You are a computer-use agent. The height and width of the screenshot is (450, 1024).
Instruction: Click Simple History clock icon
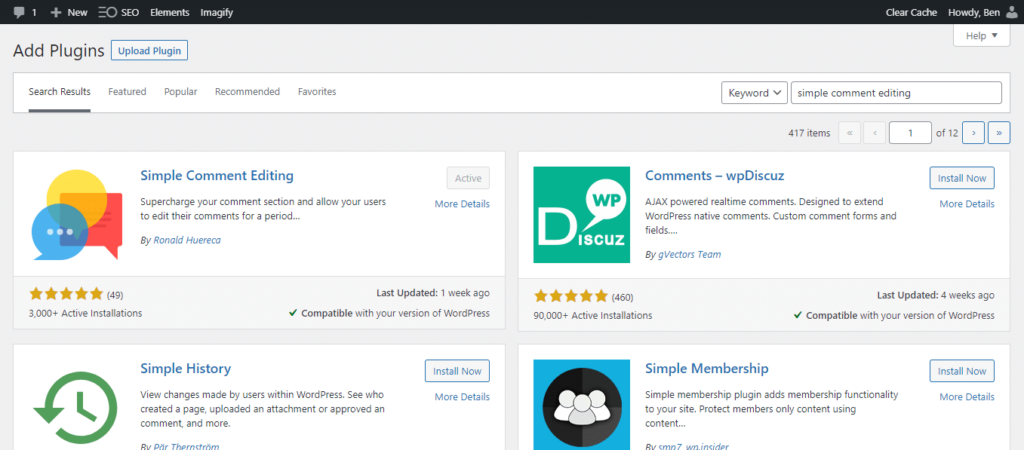[75, 408]
